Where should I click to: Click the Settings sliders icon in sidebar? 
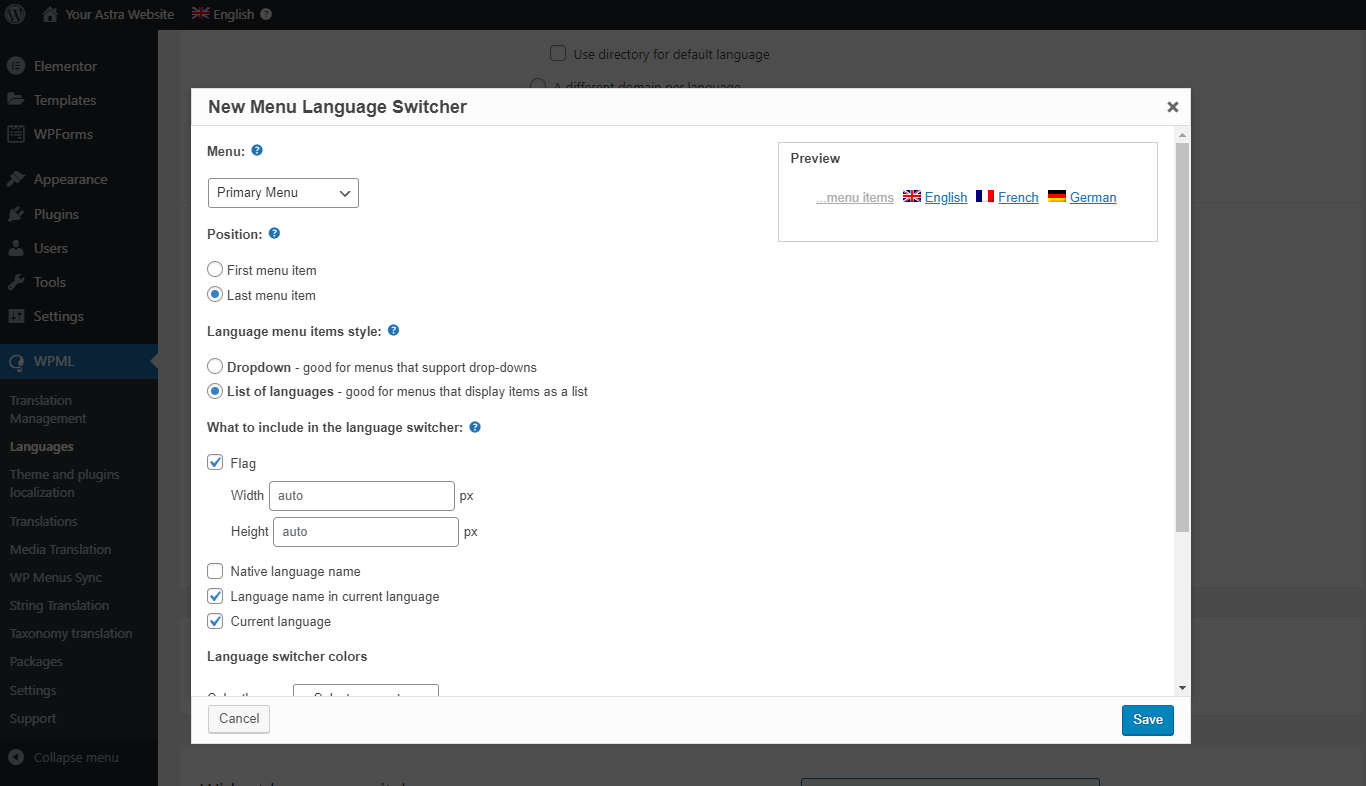point(16,316)
